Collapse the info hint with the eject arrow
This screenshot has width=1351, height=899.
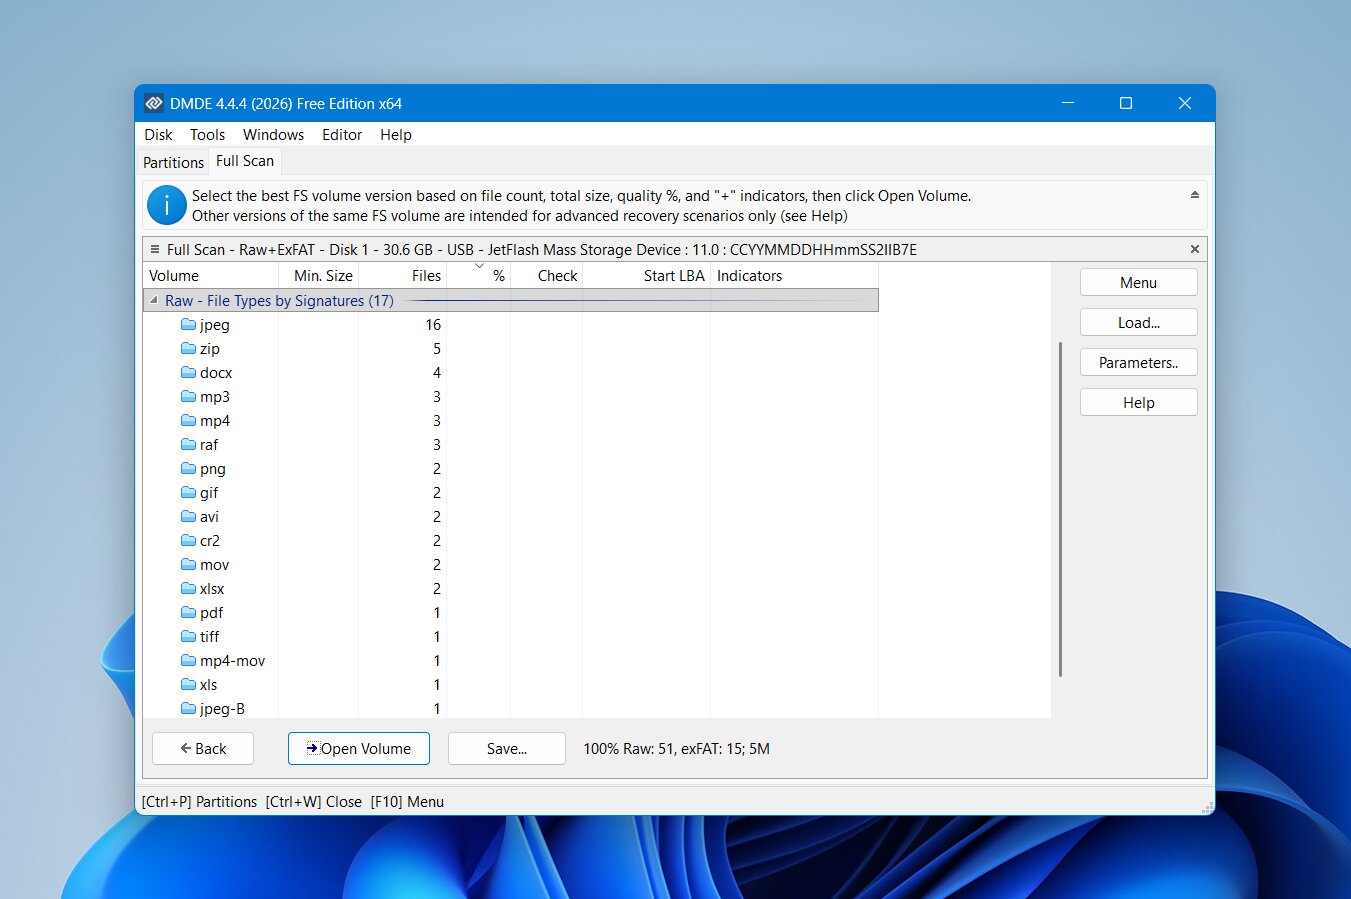click(1194, 195)
